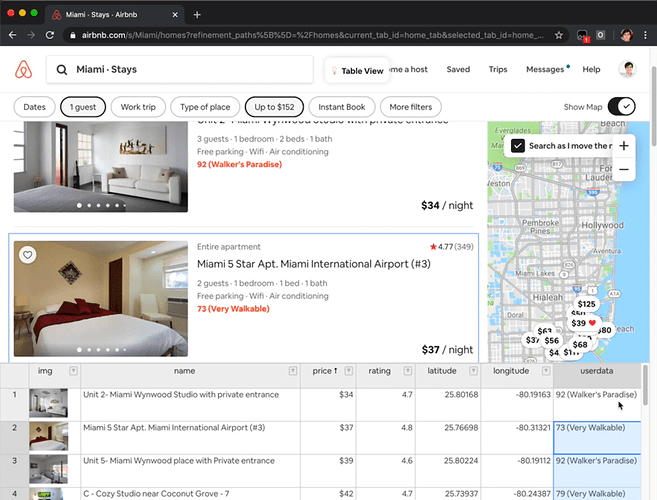Reload the page with the refresh icon
This screenshot has width=657, height=500.
coord(49,35)
